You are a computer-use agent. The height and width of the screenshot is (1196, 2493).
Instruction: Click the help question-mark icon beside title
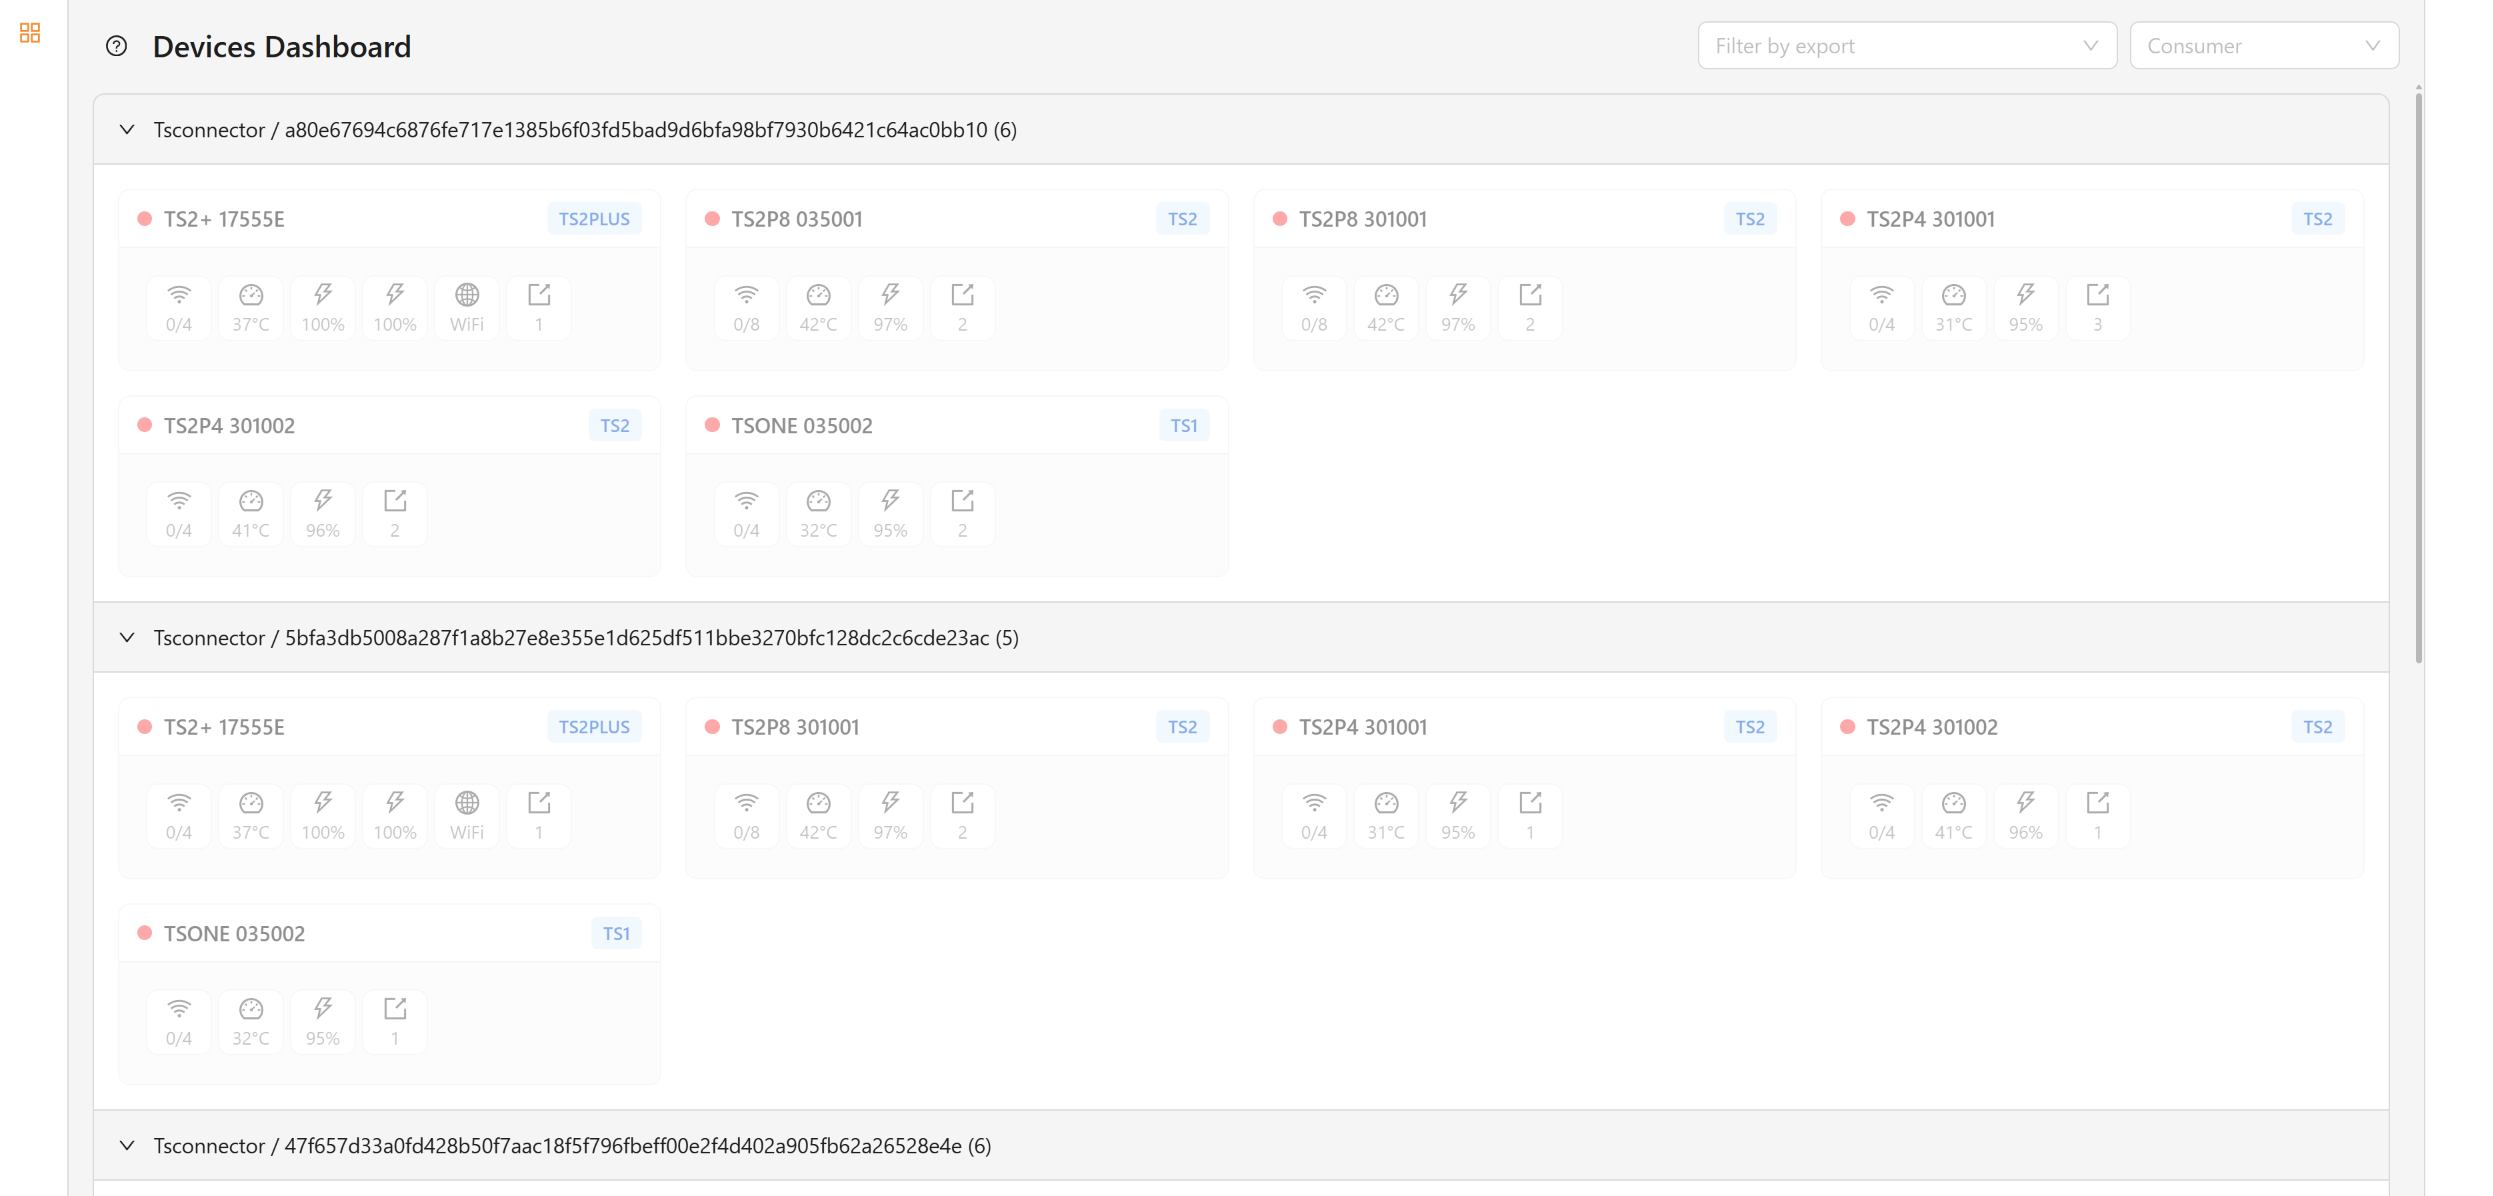(116, 46)
